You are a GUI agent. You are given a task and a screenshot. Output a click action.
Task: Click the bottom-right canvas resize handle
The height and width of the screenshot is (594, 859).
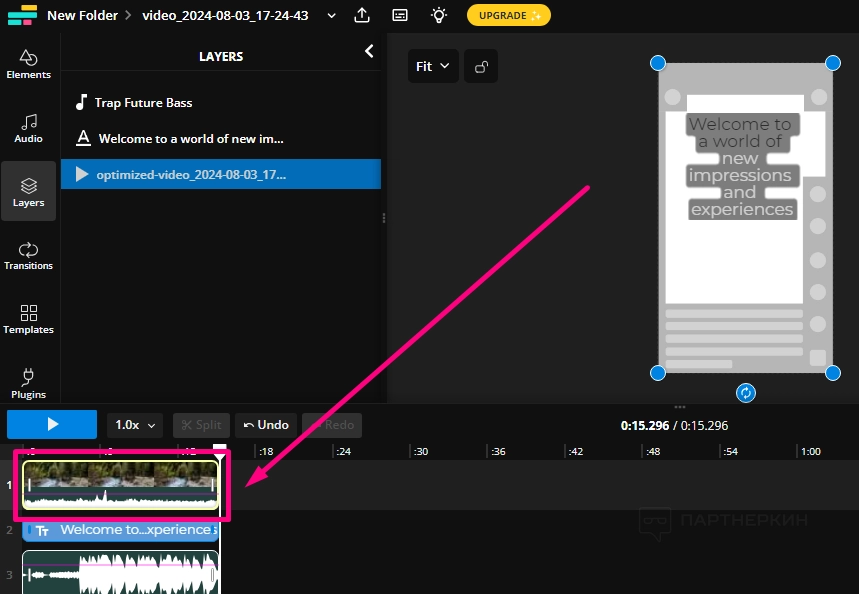(x=833, y=373)
